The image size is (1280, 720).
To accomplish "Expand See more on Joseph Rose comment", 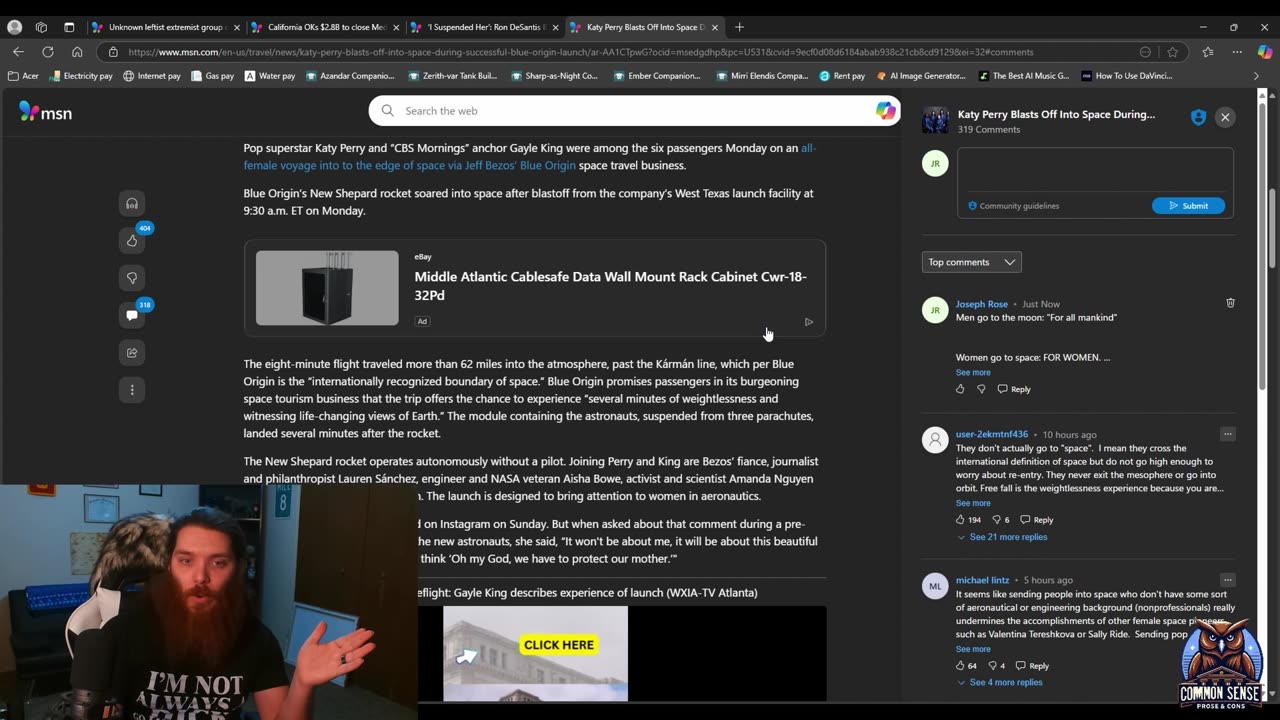I will point(973,372).
